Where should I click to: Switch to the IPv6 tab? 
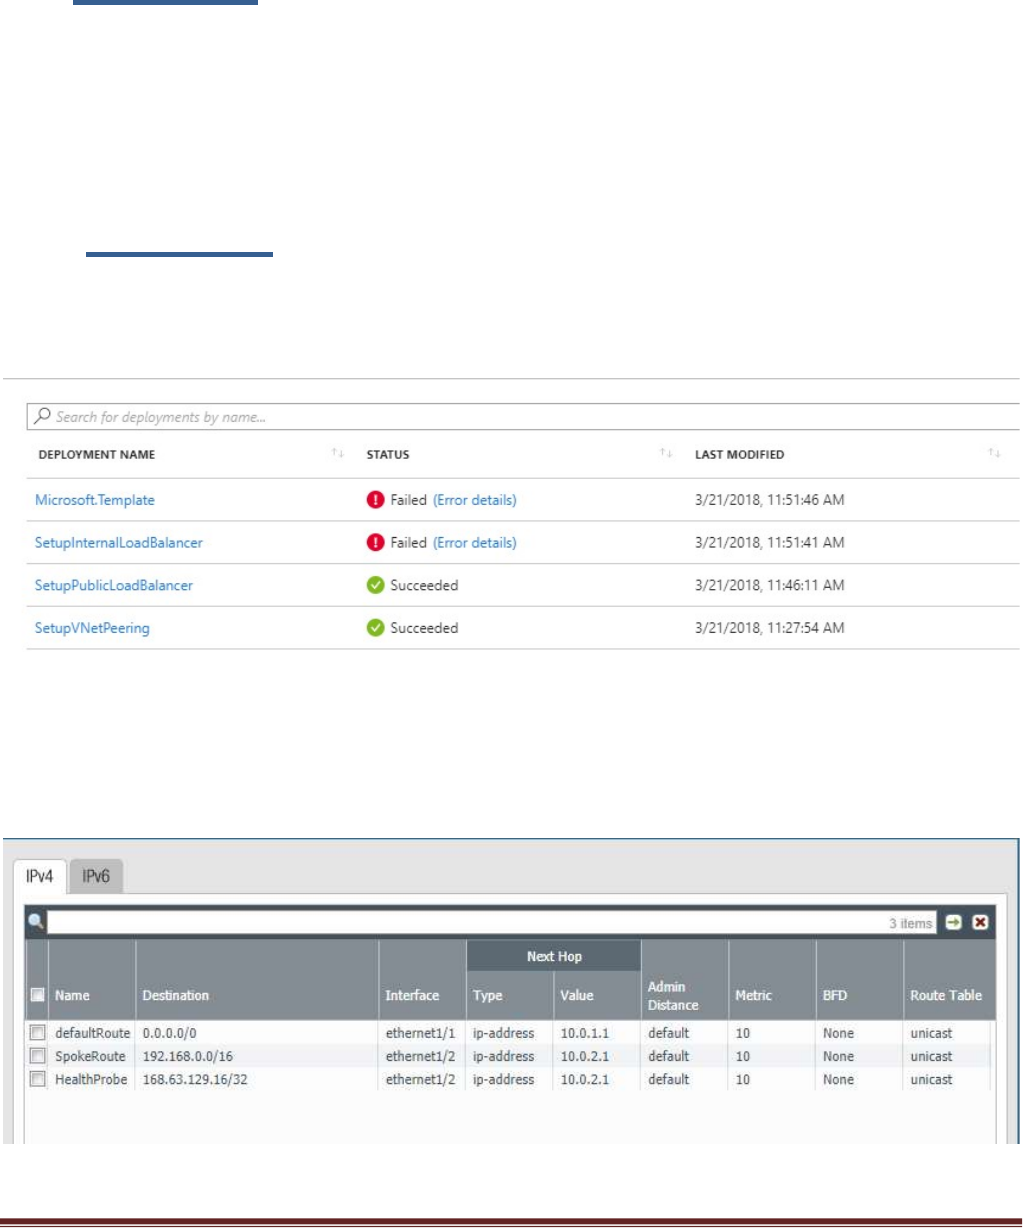[96, 876]
